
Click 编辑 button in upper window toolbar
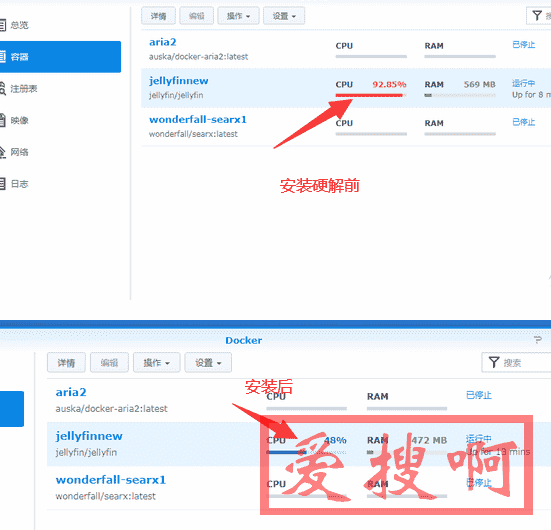tap(196, 16)
